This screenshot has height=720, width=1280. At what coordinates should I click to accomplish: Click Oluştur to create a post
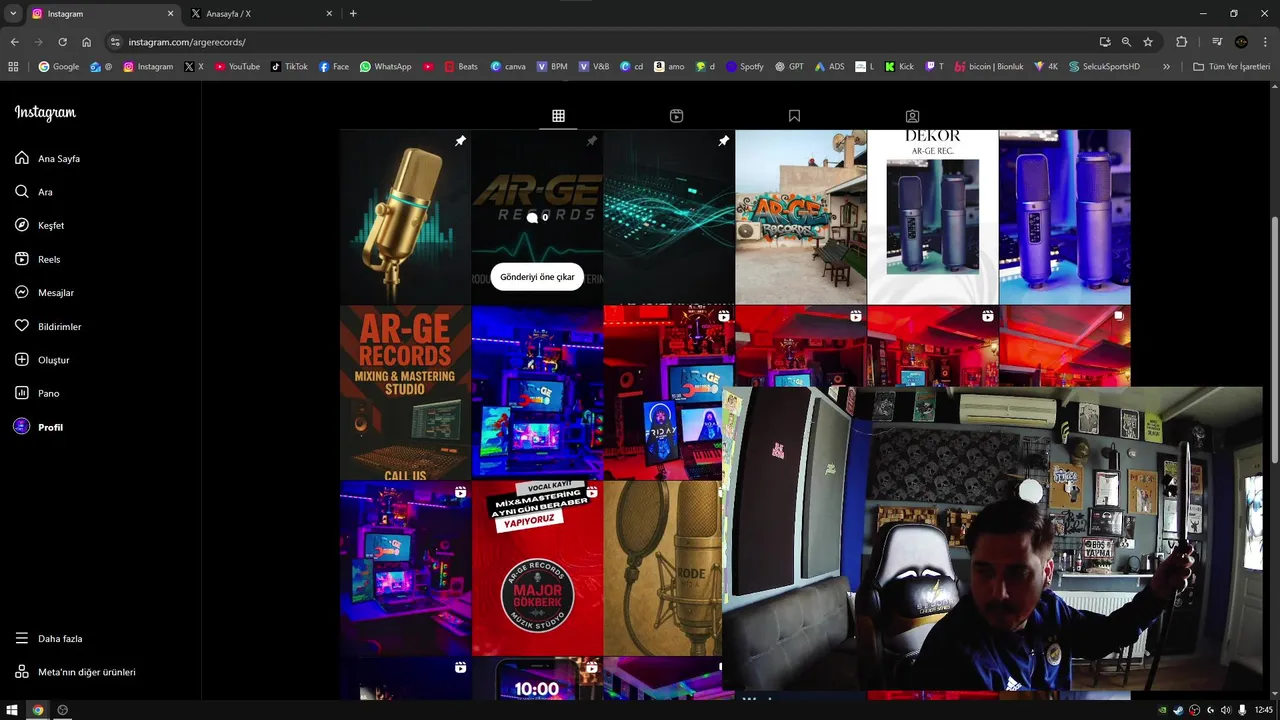42,360
